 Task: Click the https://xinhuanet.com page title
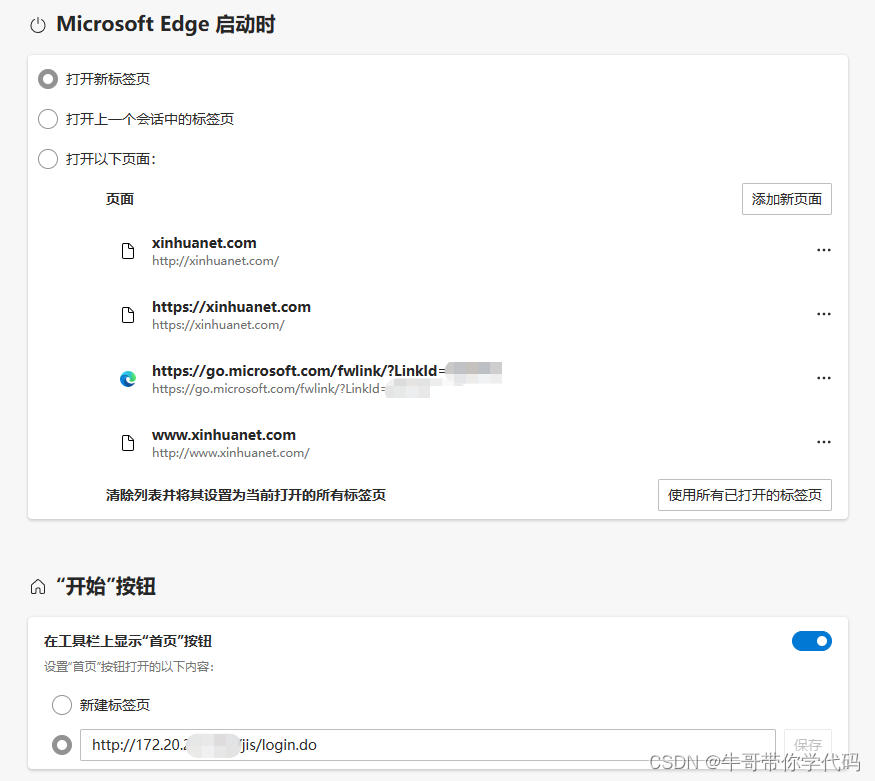[x=231, y=307]
